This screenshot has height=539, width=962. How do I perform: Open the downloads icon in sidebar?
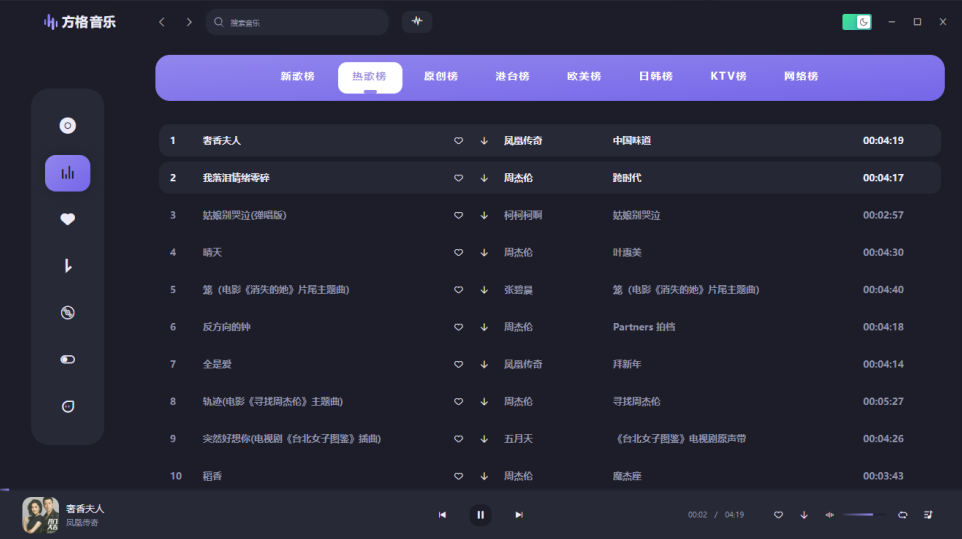coord(67,266)
